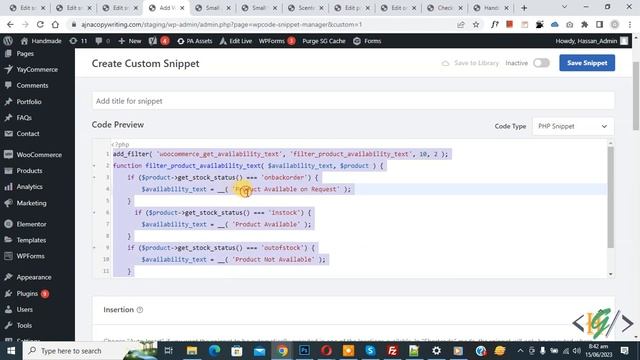Viewport: 640px width, 360px height.
Task: Open the Chrome three-dot menu
Action: pyautogui.click(x=630, y=24)
